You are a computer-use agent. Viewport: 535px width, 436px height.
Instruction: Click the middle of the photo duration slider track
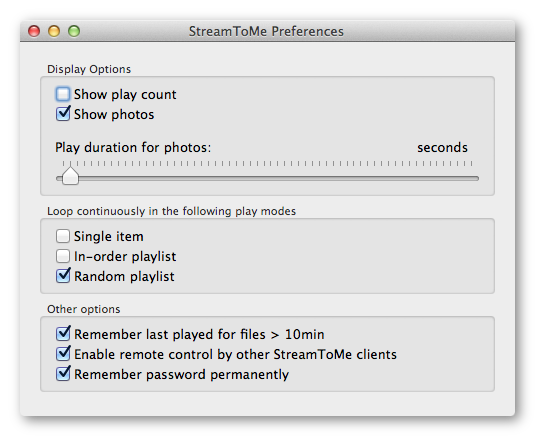[x=268, y=178]
